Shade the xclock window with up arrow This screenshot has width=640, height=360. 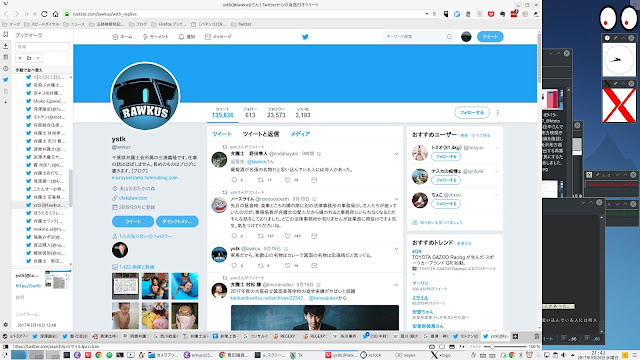pos(623,38)
